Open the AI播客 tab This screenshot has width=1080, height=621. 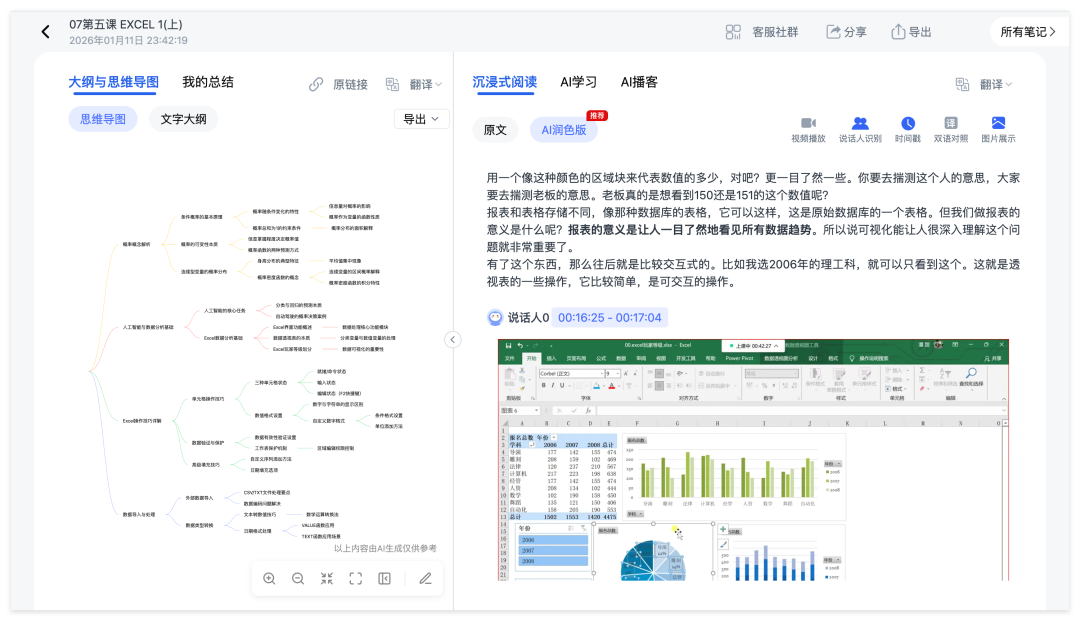pyautogui.click(x=640, y=82)
